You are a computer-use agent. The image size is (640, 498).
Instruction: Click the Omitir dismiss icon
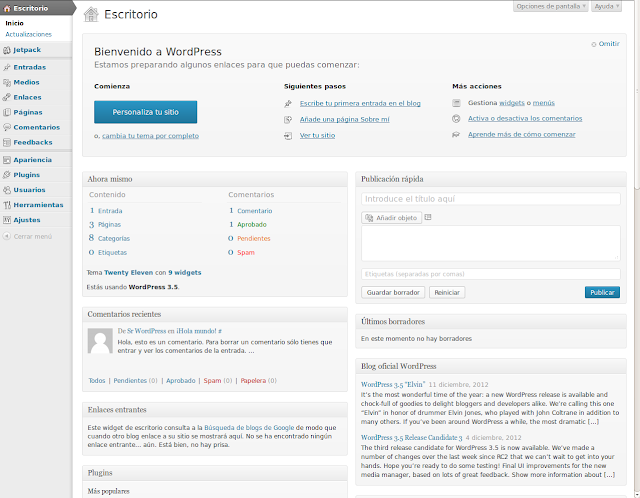(593, 44)
